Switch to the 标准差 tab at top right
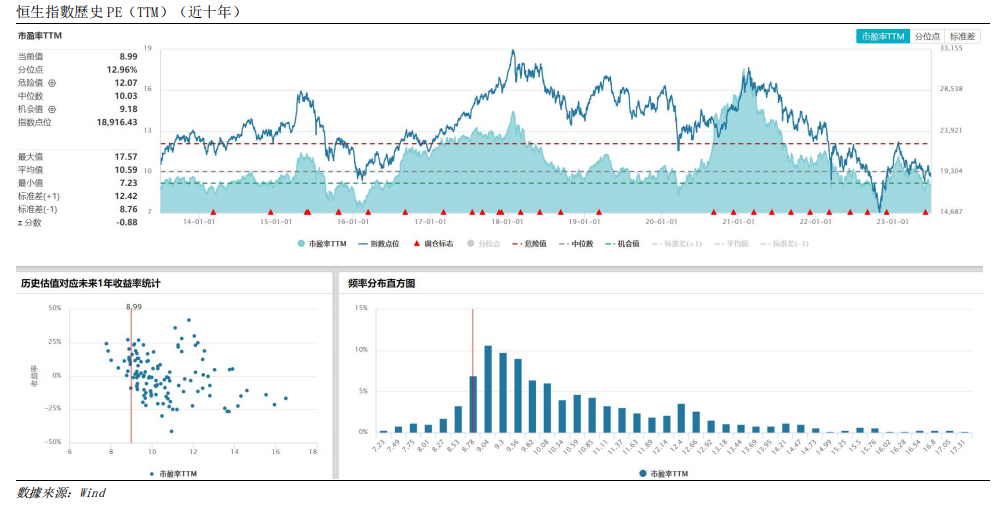Screen dimensions: 998x513 [962, 36]
